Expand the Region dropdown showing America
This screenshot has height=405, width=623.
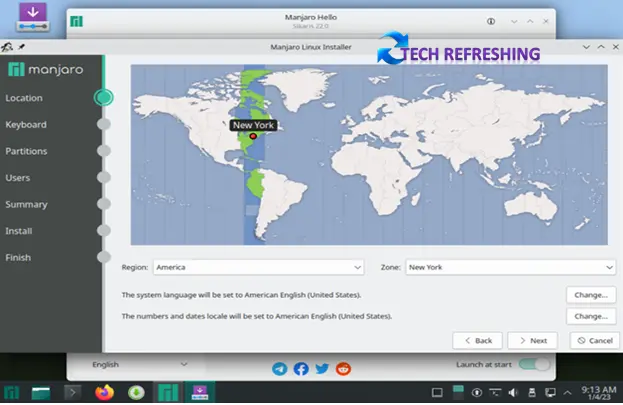tap(258, 268)
